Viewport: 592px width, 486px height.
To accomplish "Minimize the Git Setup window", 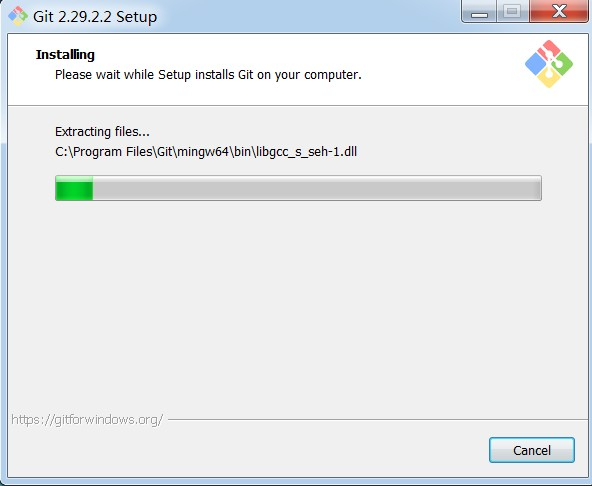I will (479, 11).
